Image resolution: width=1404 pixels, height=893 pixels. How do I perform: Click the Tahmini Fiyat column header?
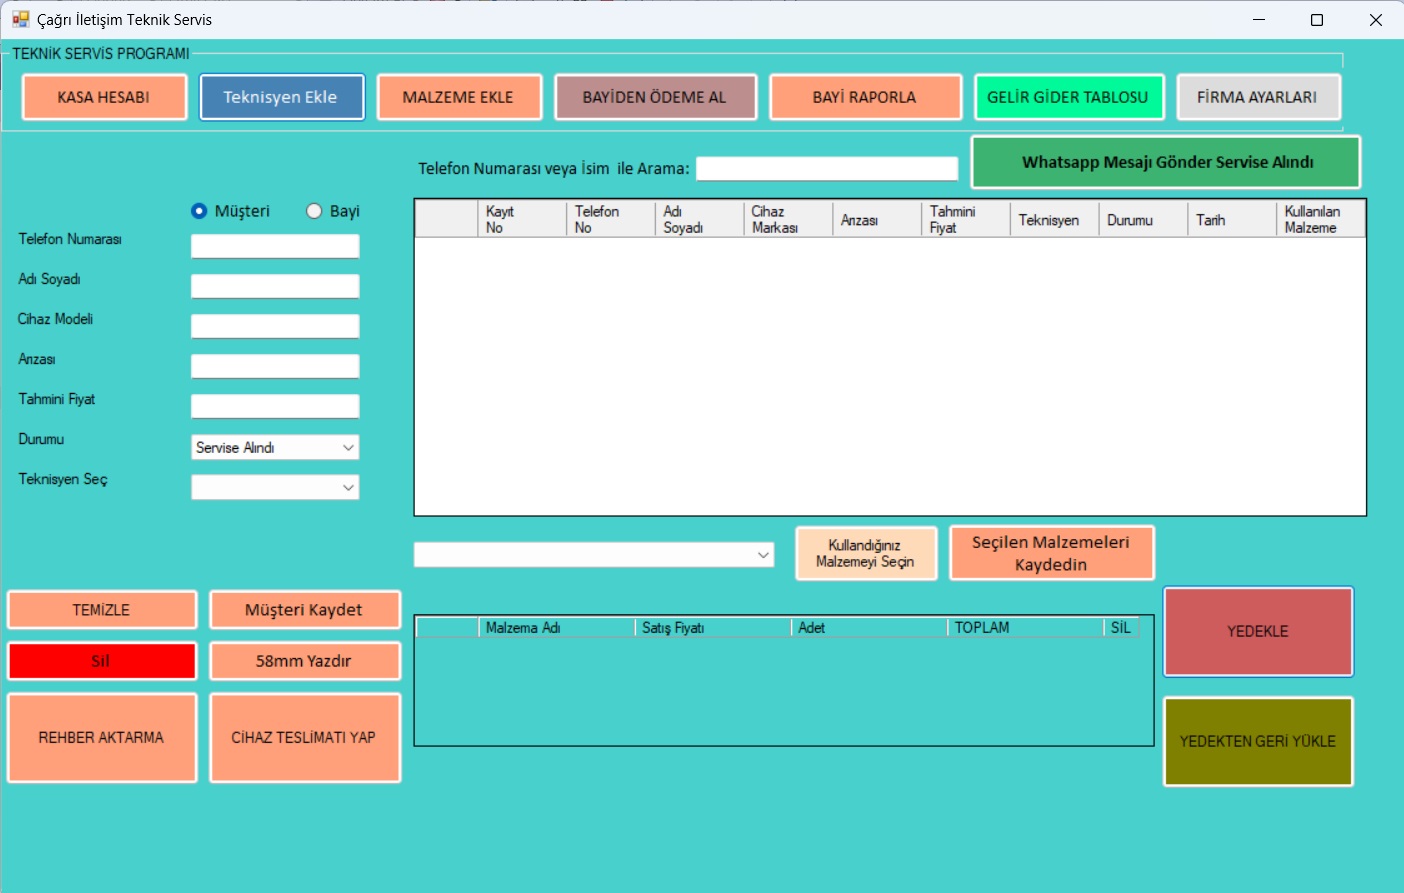[963, 219]
